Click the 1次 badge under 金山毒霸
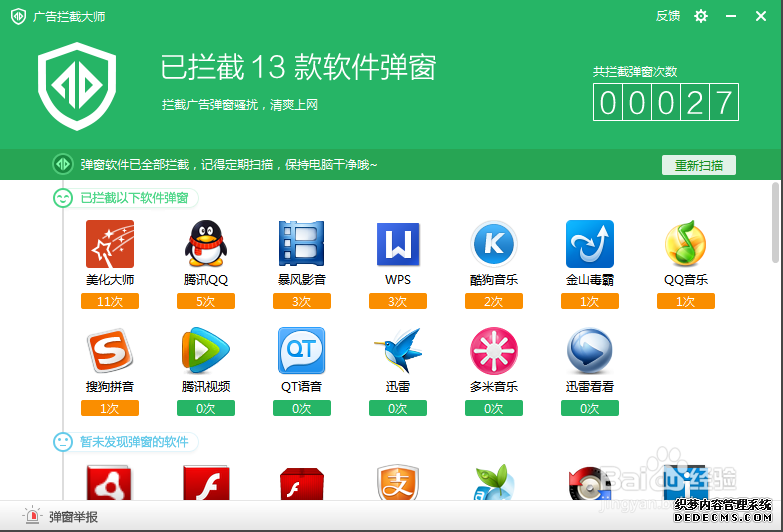The width and height of the screenshot is (783, 532). click(x=590, y=301)
